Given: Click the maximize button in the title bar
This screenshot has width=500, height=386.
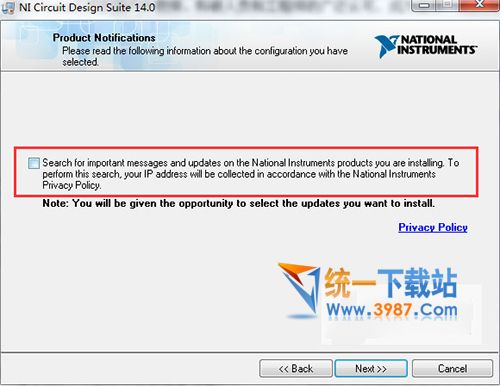Looking at the screenshot, I should (448, 5).
